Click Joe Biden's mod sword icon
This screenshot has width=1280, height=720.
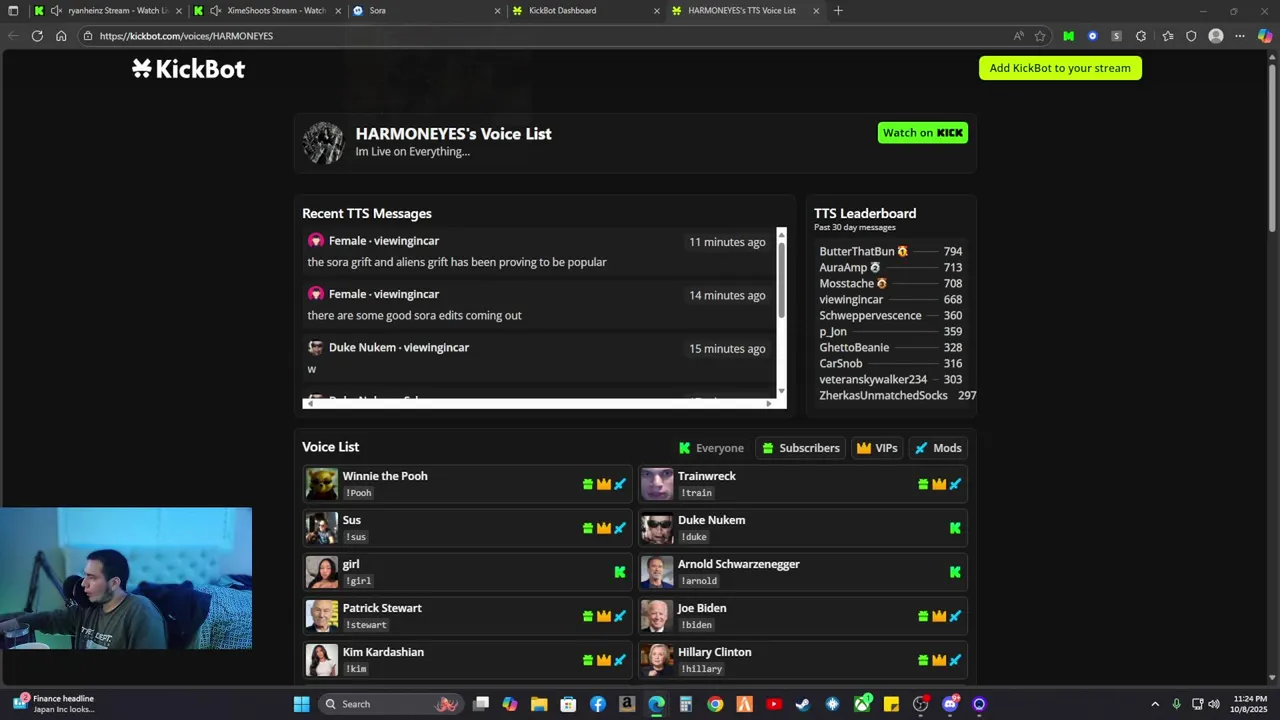(x=955, y=616)
